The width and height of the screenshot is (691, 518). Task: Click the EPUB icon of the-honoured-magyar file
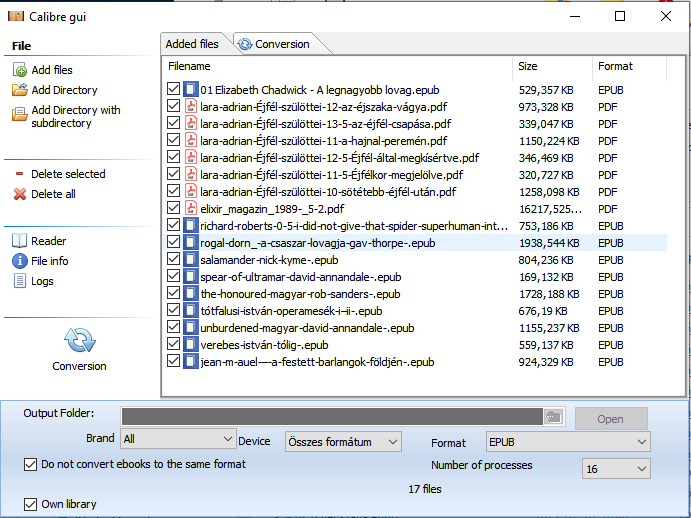pos(190,293)
